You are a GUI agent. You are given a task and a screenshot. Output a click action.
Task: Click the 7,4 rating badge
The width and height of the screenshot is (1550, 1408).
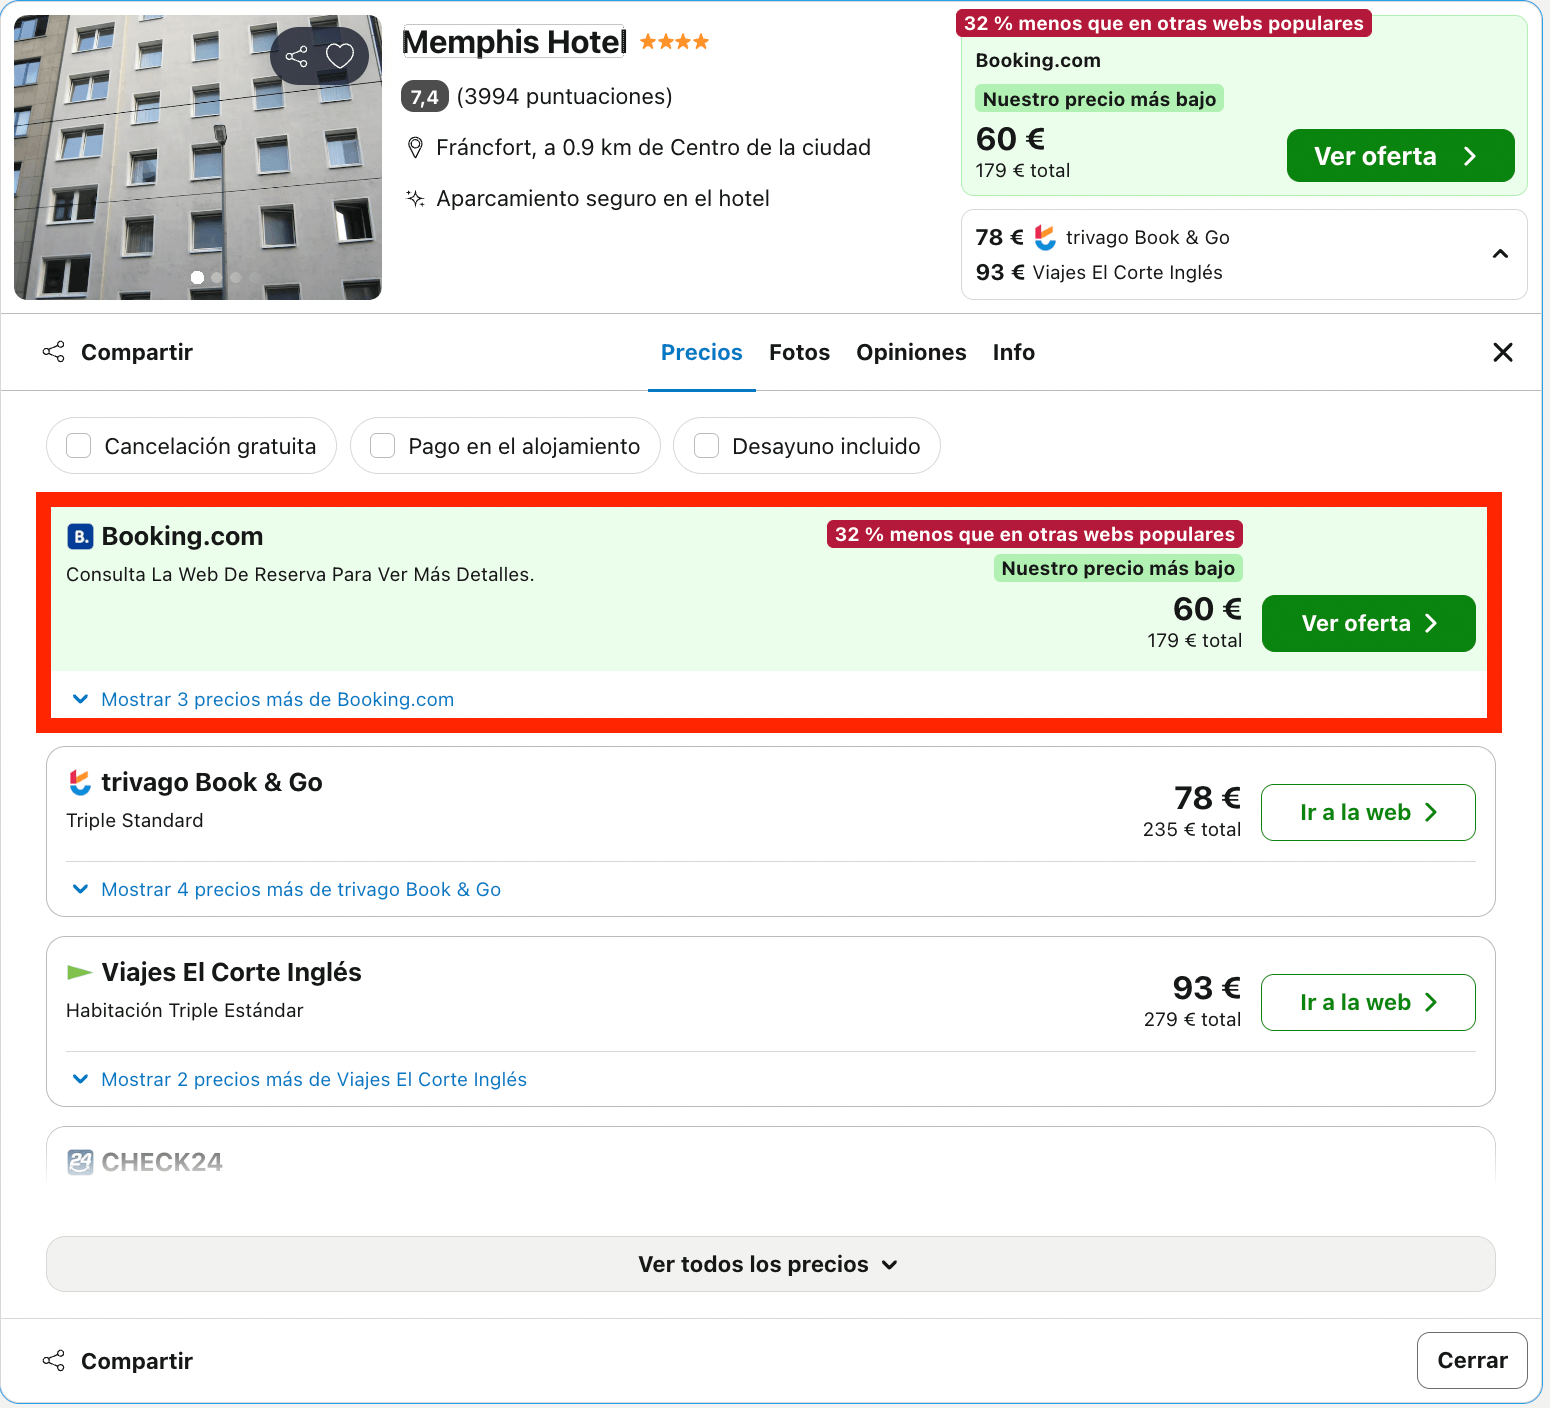tap(425, 97)
